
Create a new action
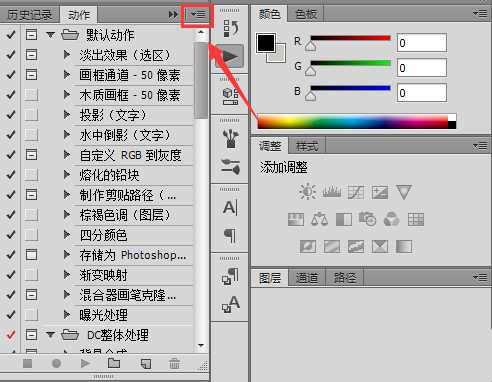click(146, 363)
